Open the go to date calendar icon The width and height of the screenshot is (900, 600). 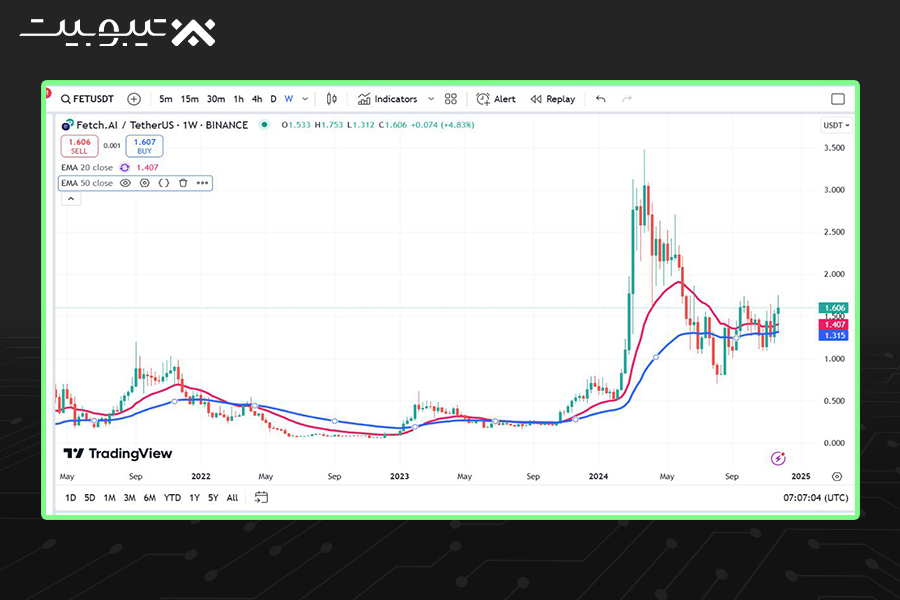tap(261, 497)
